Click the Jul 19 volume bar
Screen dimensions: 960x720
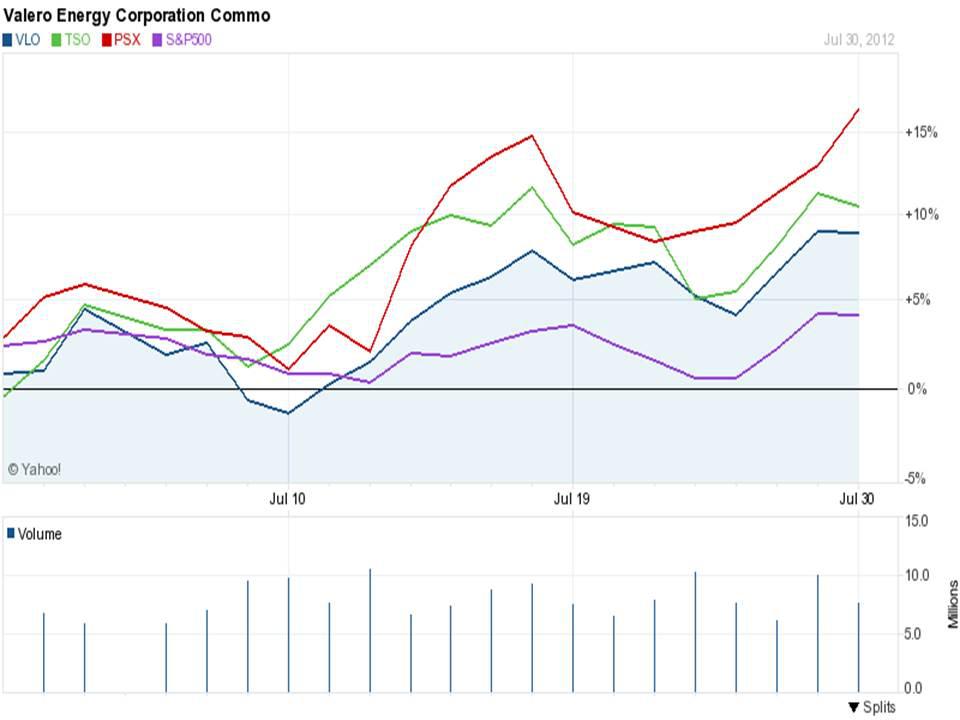573,648
